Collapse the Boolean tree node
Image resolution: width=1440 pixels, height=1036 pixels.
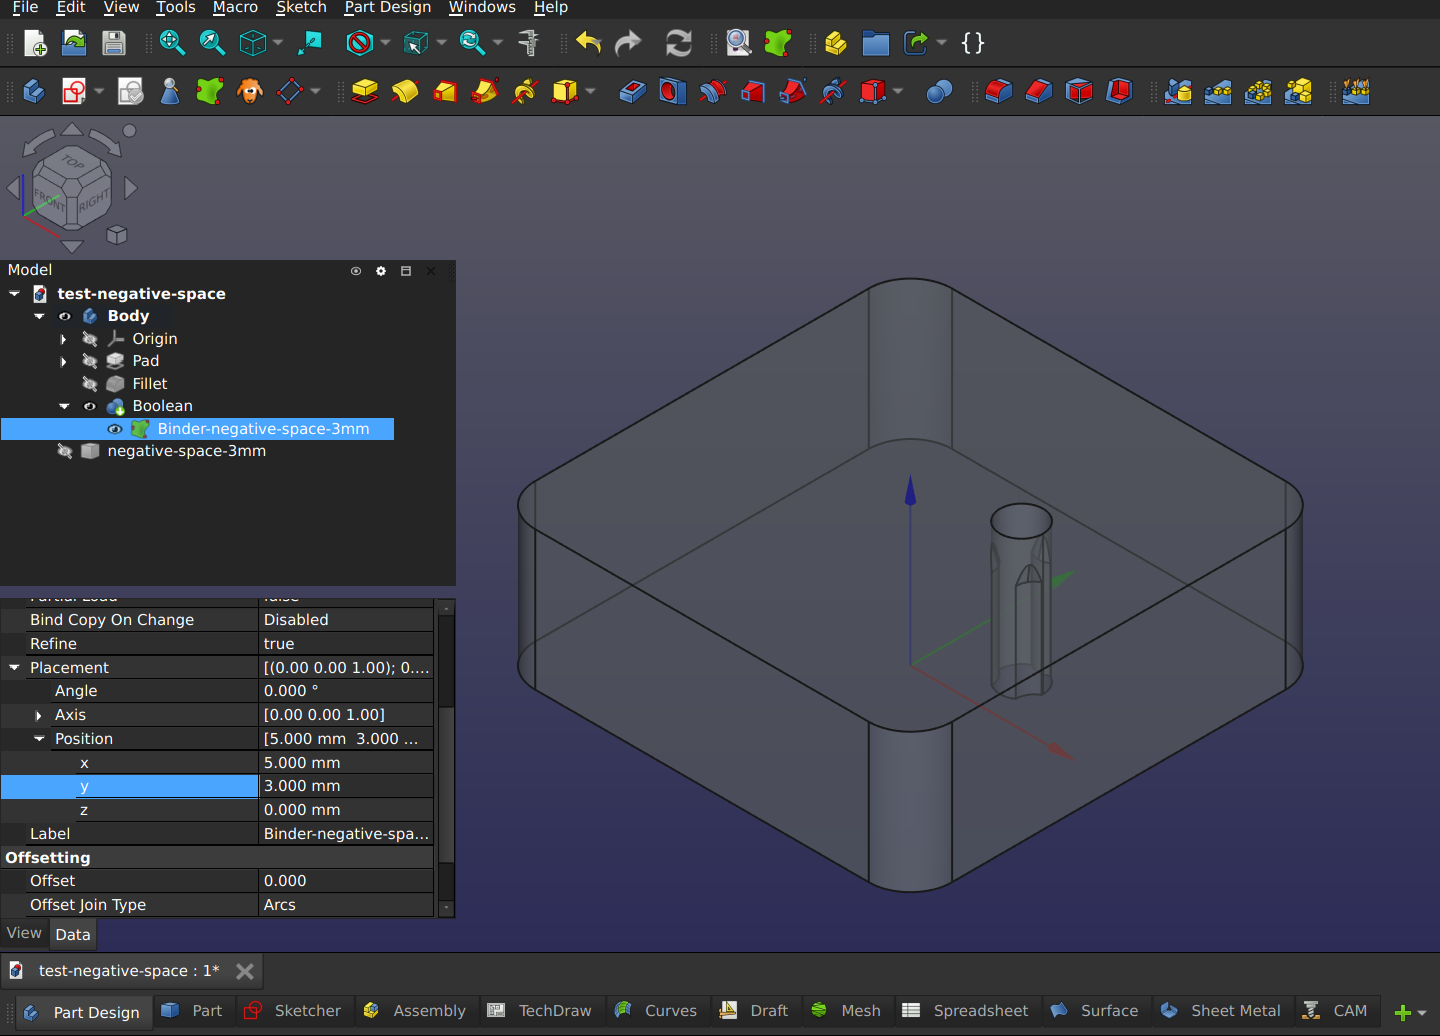64,406
